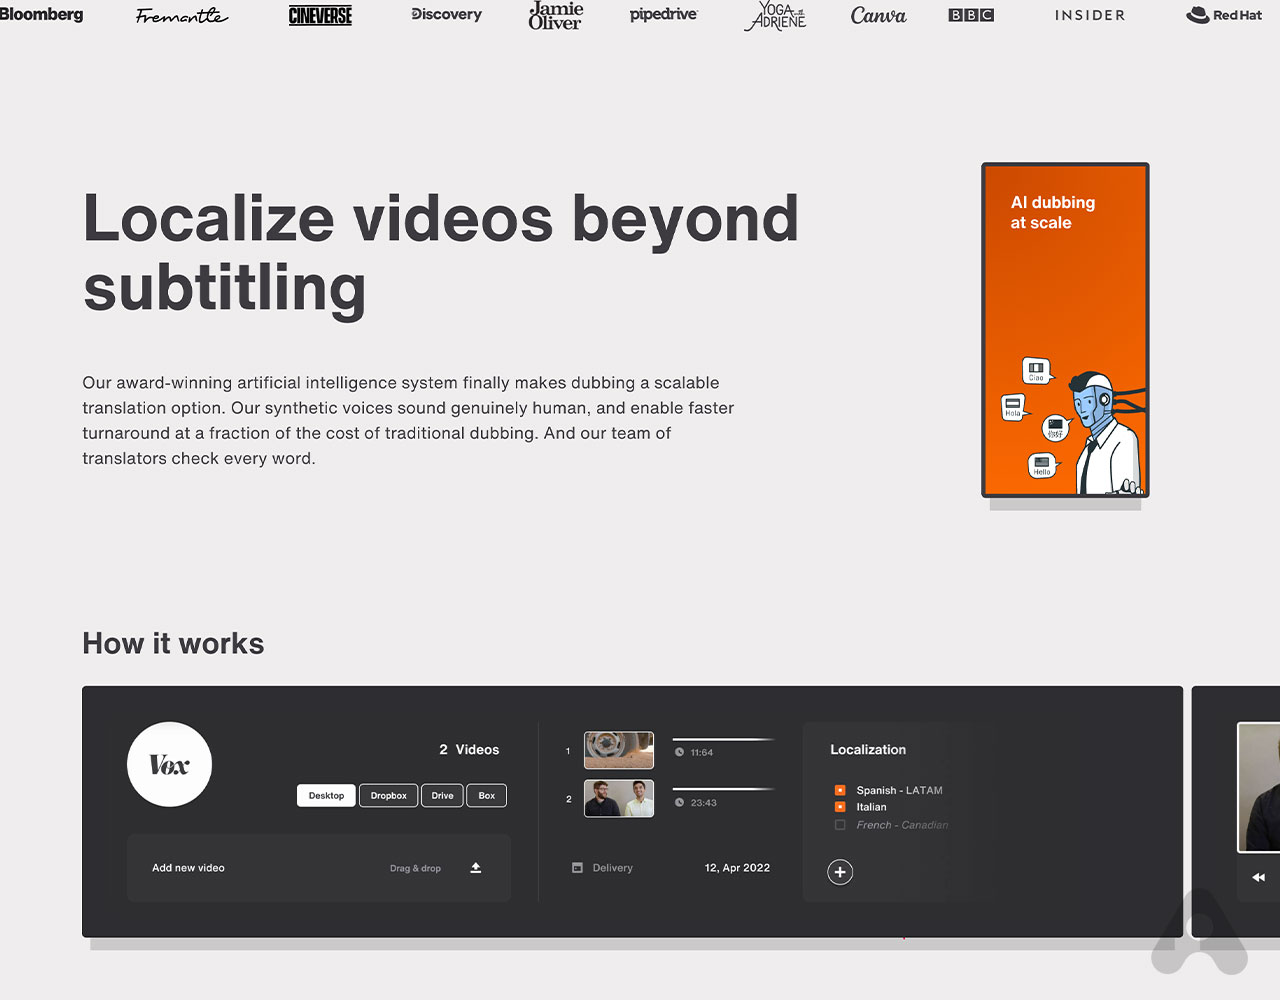Choose the Drive upload option

click(x=442, y=796)
